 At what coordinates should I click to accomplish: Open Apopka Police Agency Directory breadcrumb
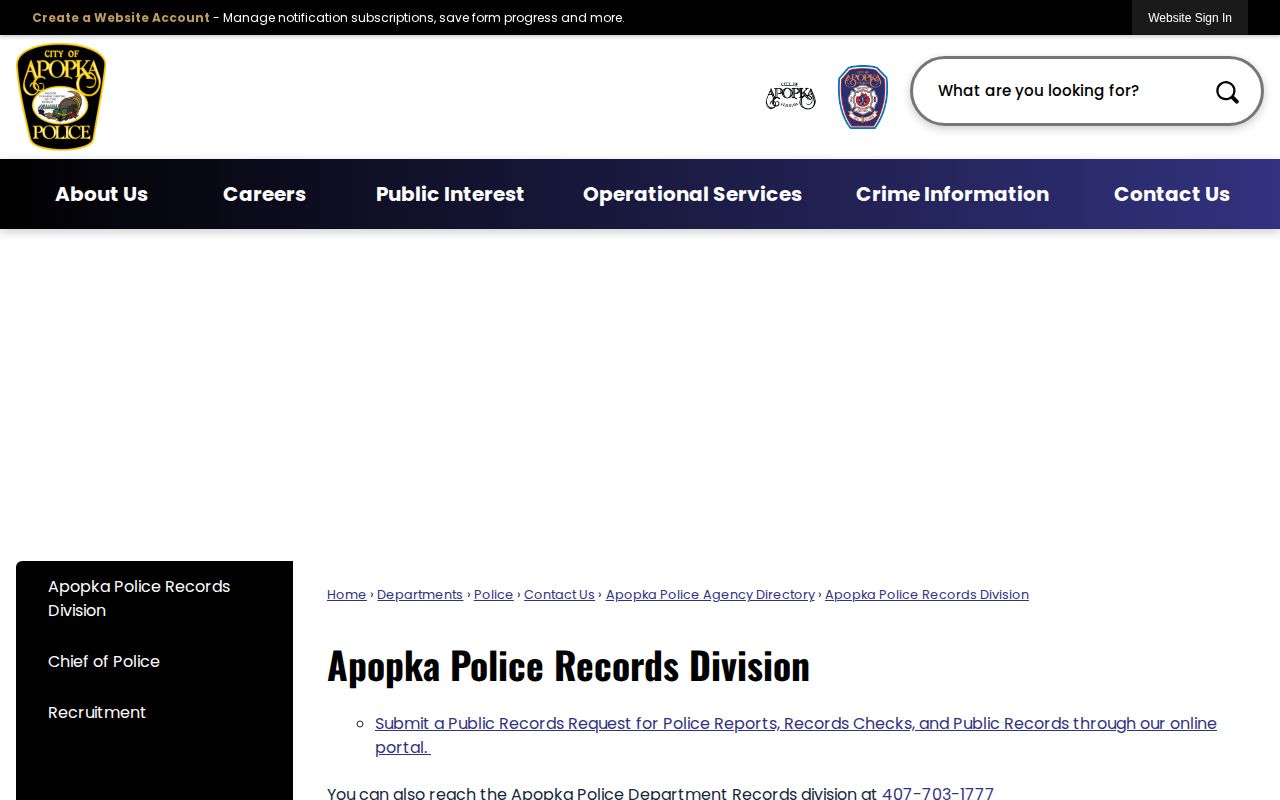[x=710, y=594]
